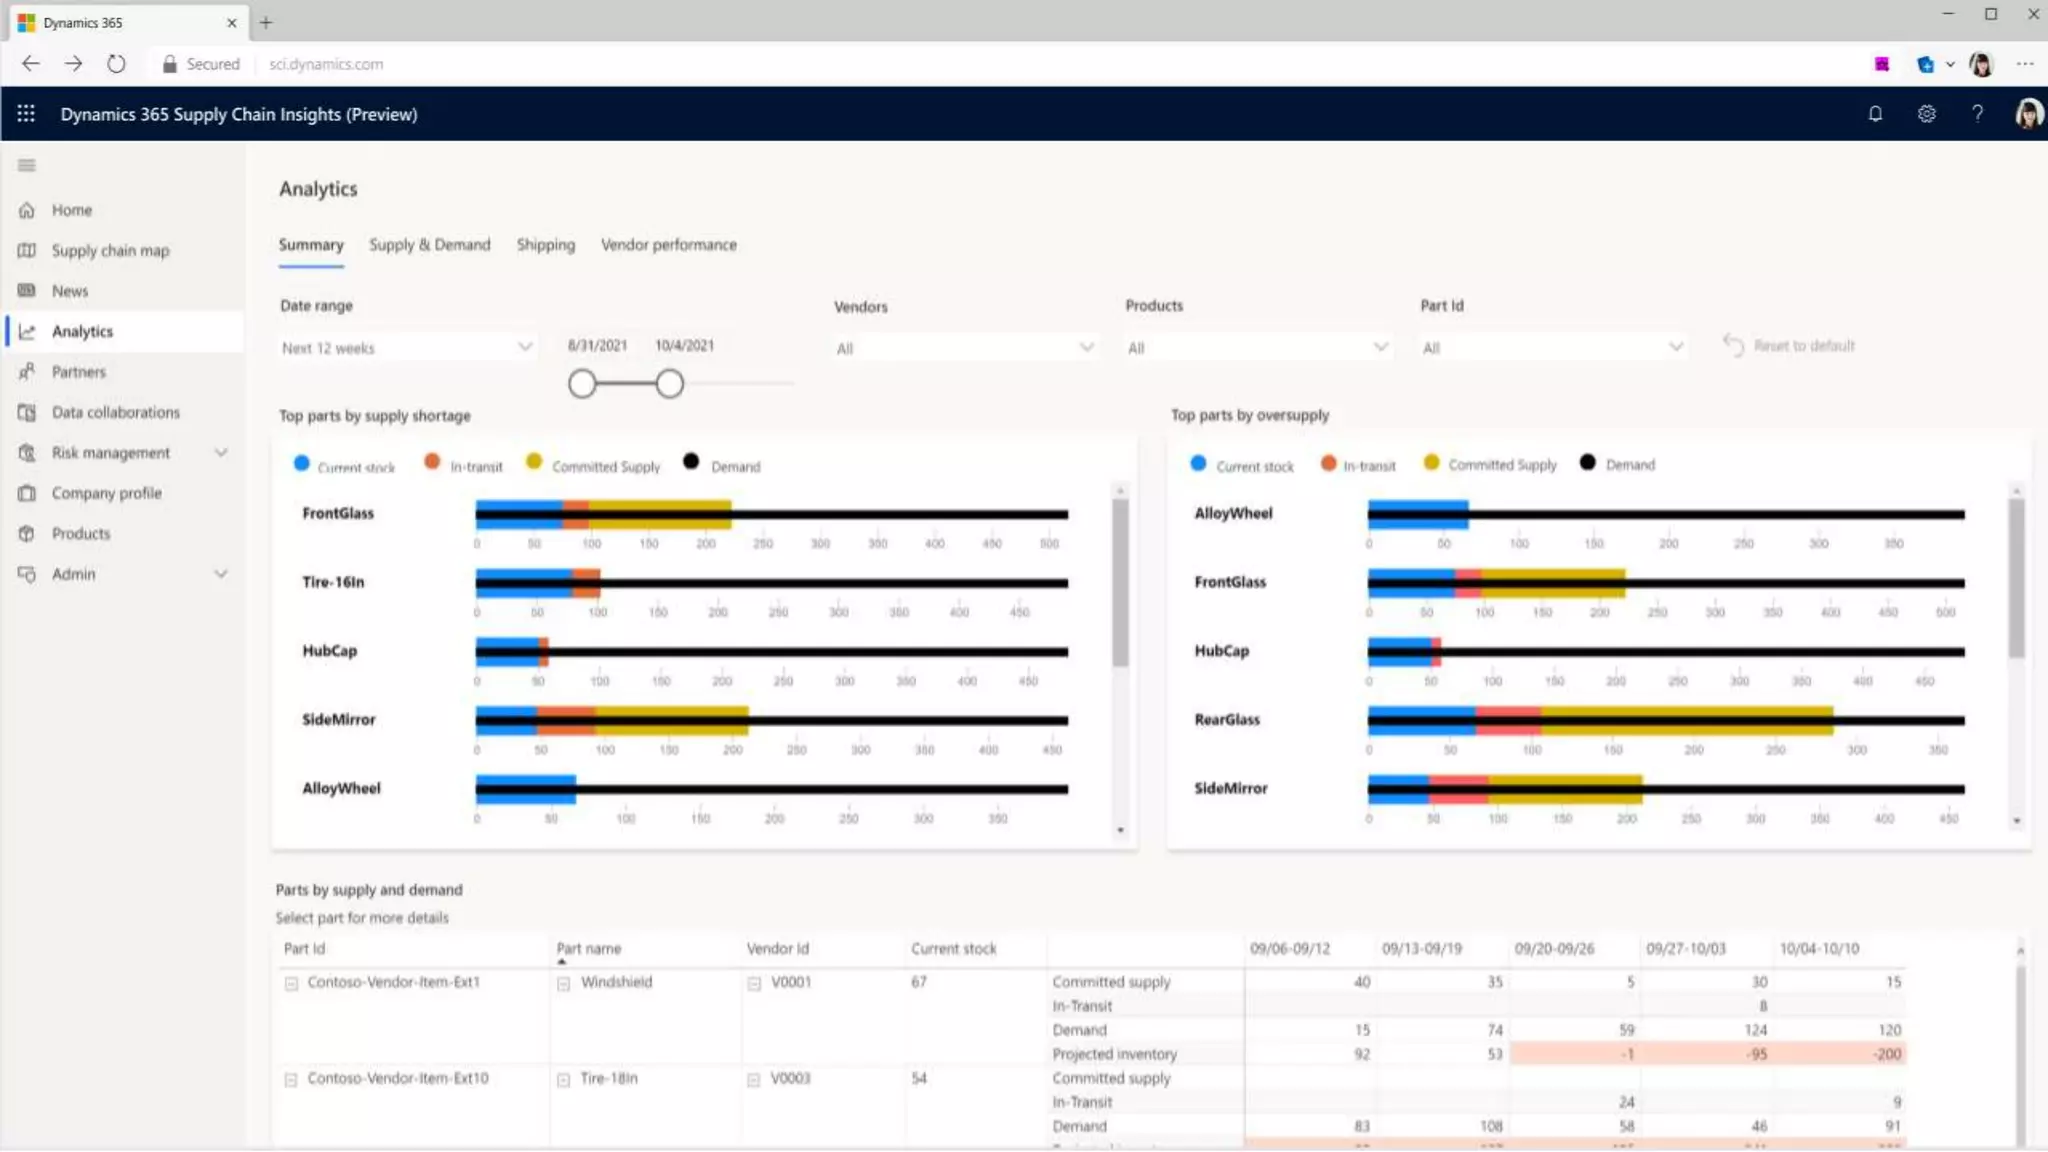The height and width of the screenshot is (1152, 2048).
Task: Toggle the V0003 vendor row expander
Action: (x=754, y=1080)
